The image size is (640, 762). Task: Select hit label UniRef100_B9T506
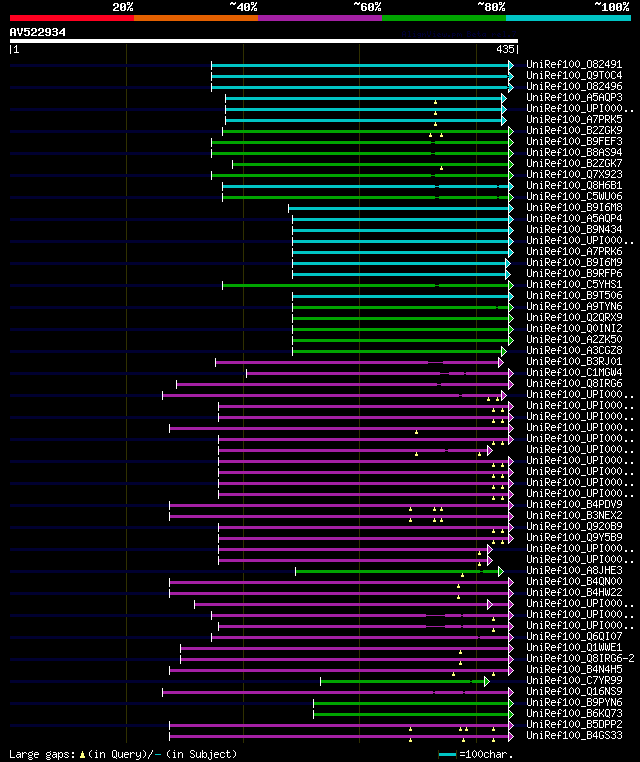(x=574, y=295)
